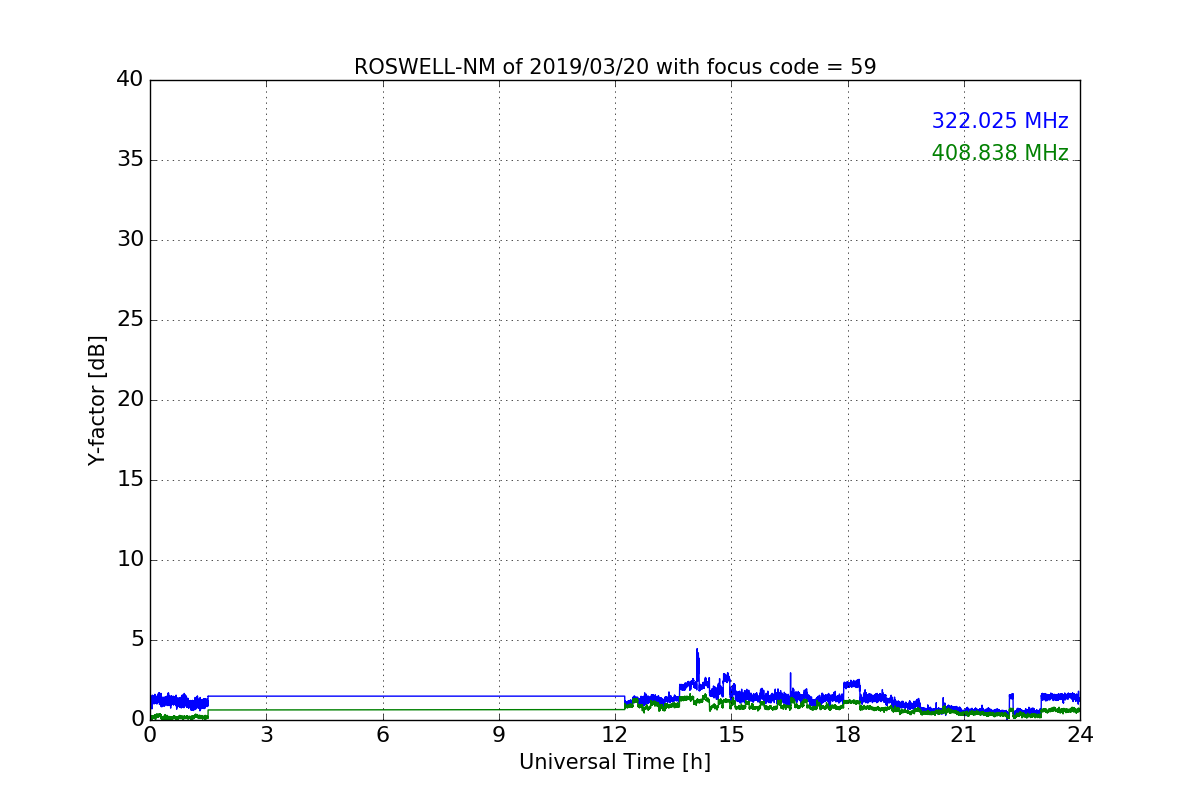The image size is (1200, 800).
Task: Click the Universal Time [h] axis label
Action: pos(615,762)
